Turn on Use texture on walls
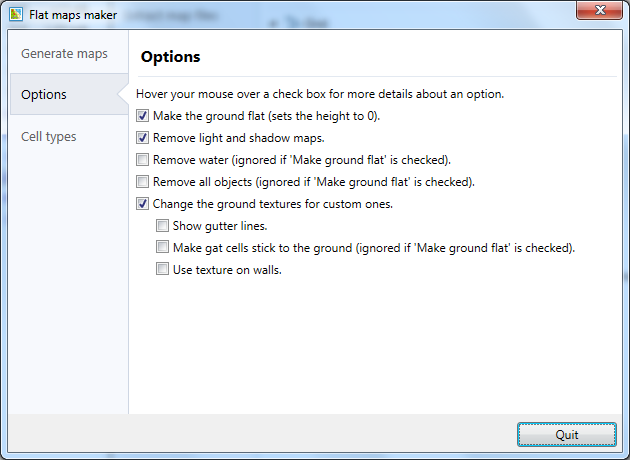This screenshot has height=460, width=630. (162, 270)
